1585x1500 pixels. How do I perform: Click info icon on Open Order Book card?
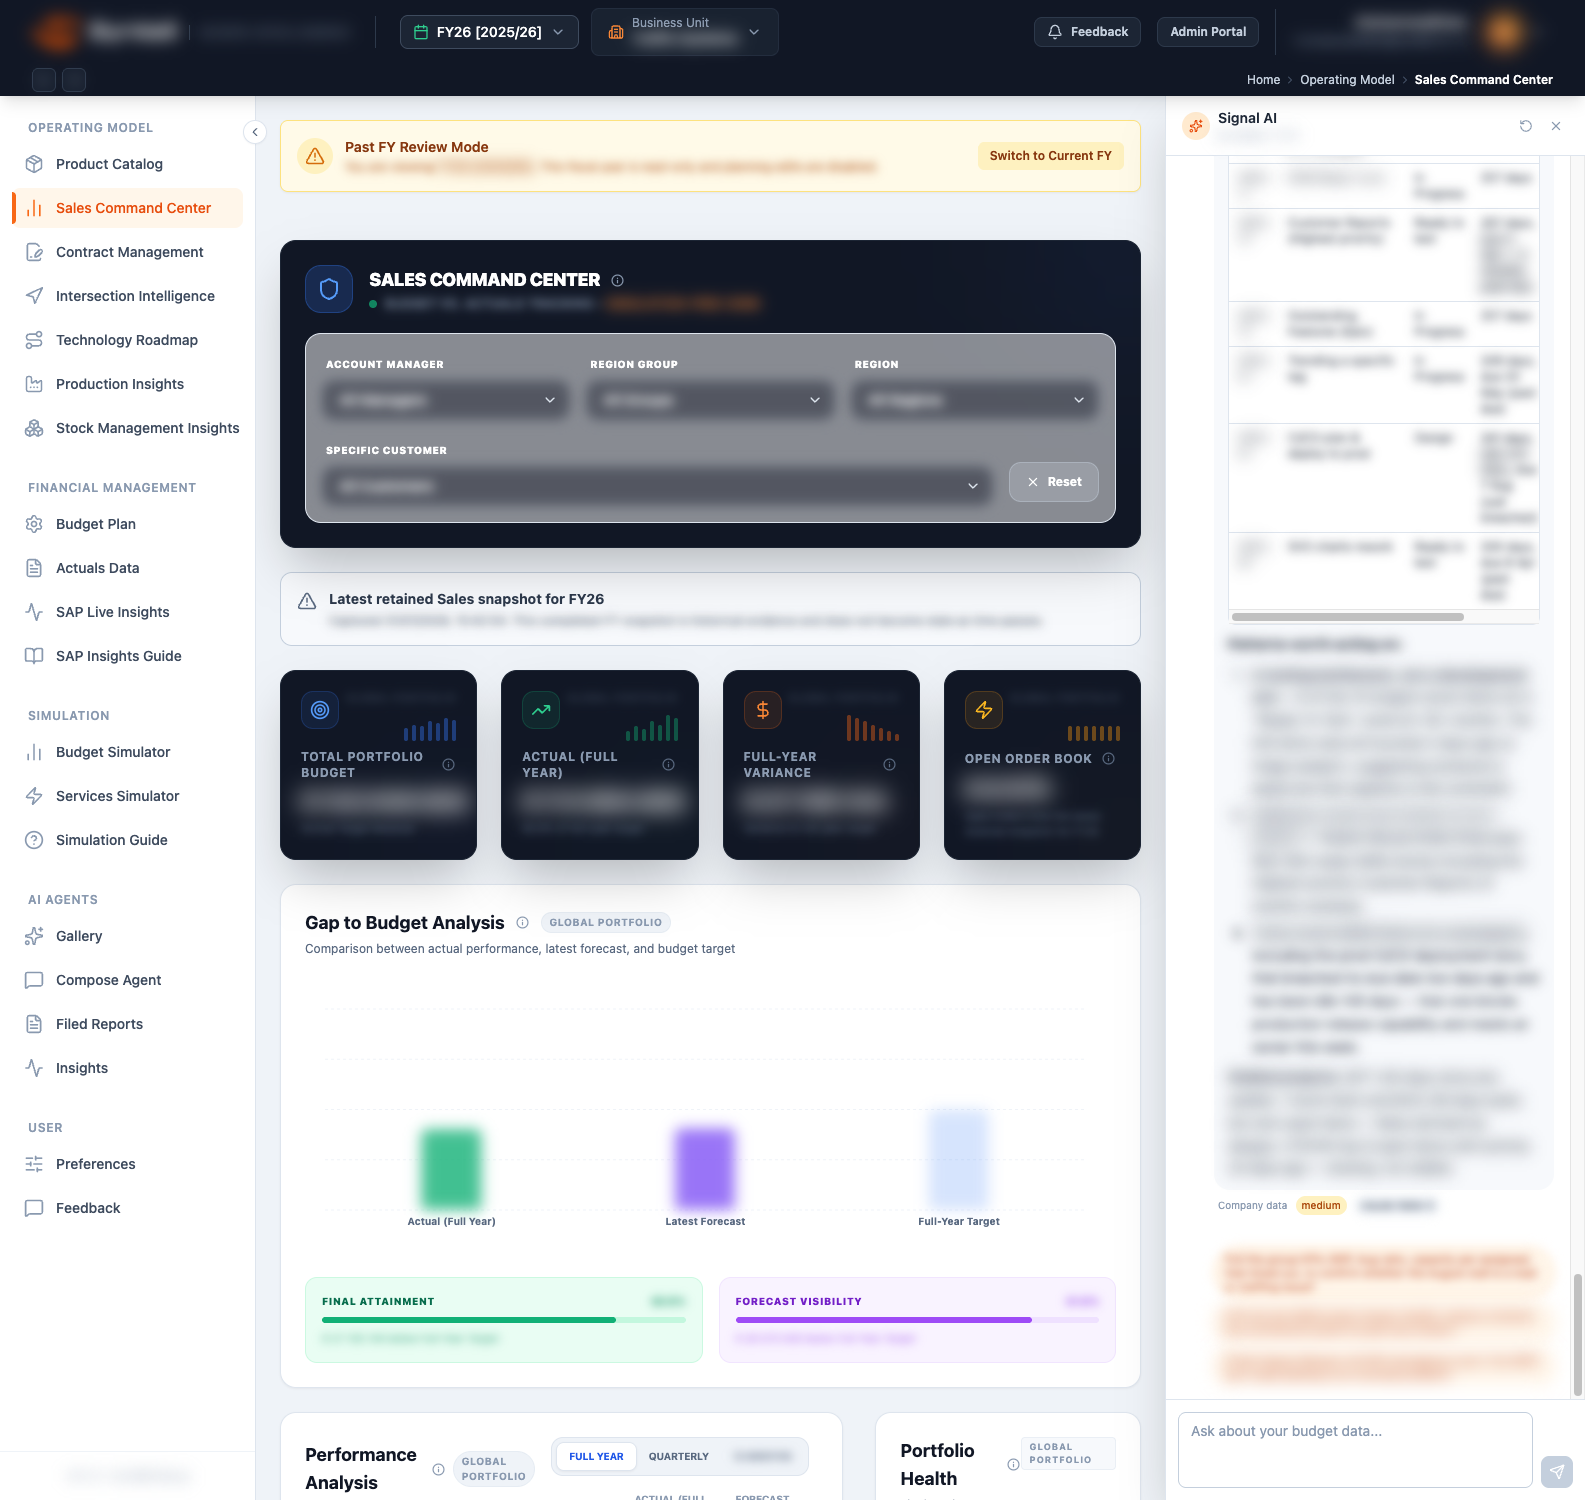point(1108,759)
